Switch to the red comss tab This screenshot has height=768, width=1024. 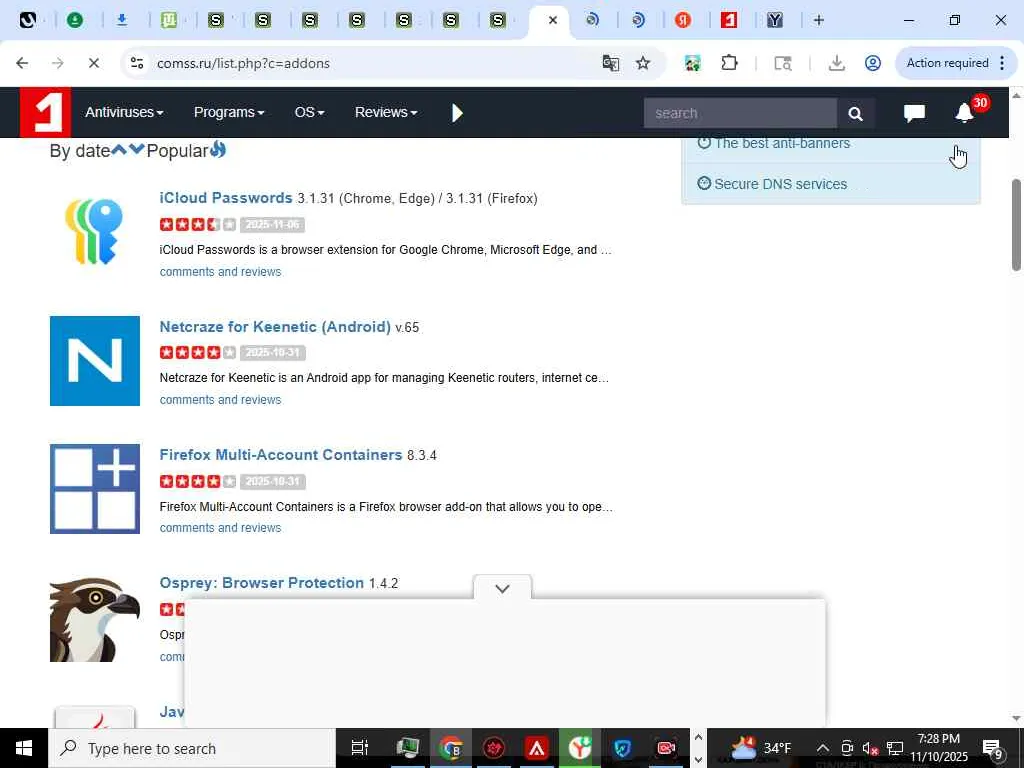tap(729, 20)
